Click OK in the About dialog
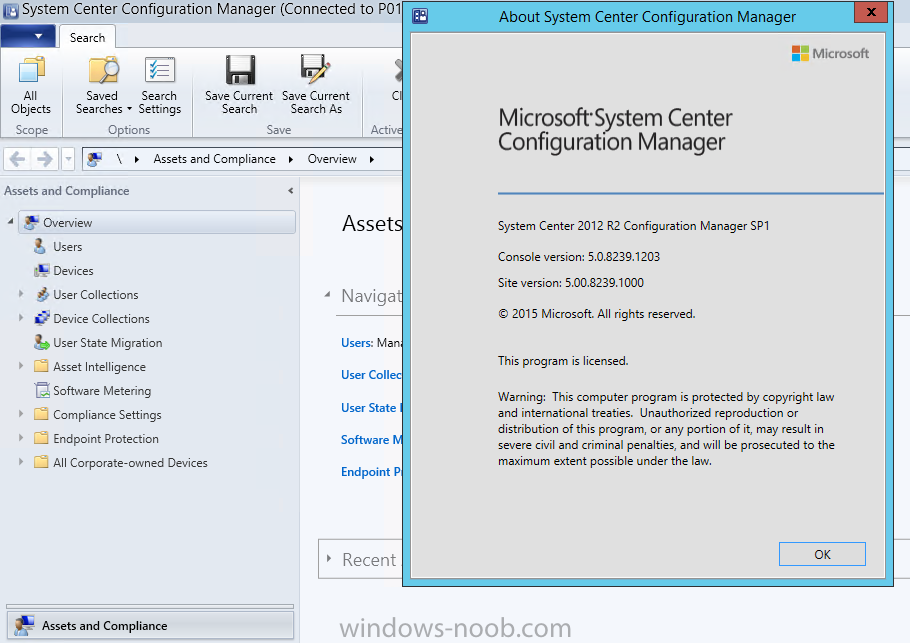This screenshot has width=910, height=643. click(x=822, y=554)
